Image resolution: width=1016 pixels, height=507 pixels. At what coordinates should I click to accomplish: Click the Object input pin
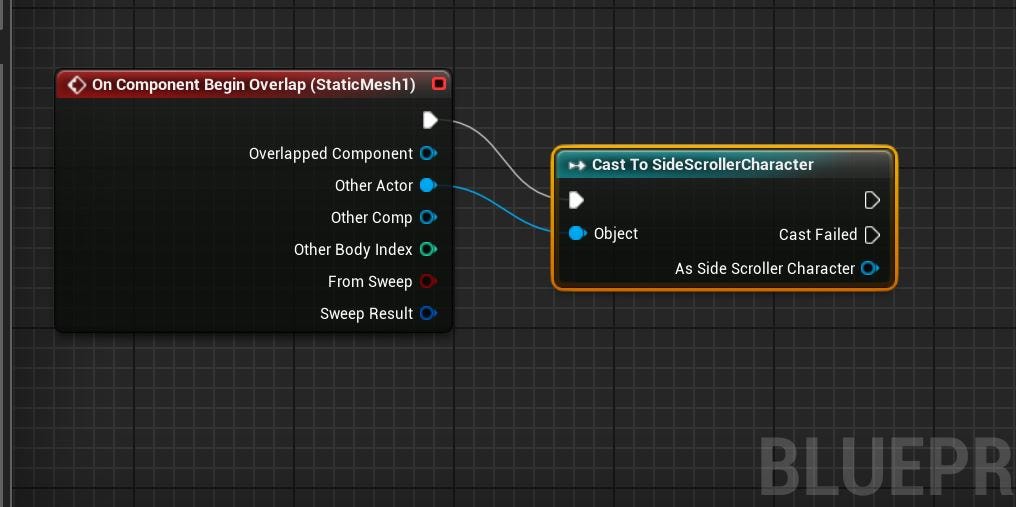coord(577,233)
